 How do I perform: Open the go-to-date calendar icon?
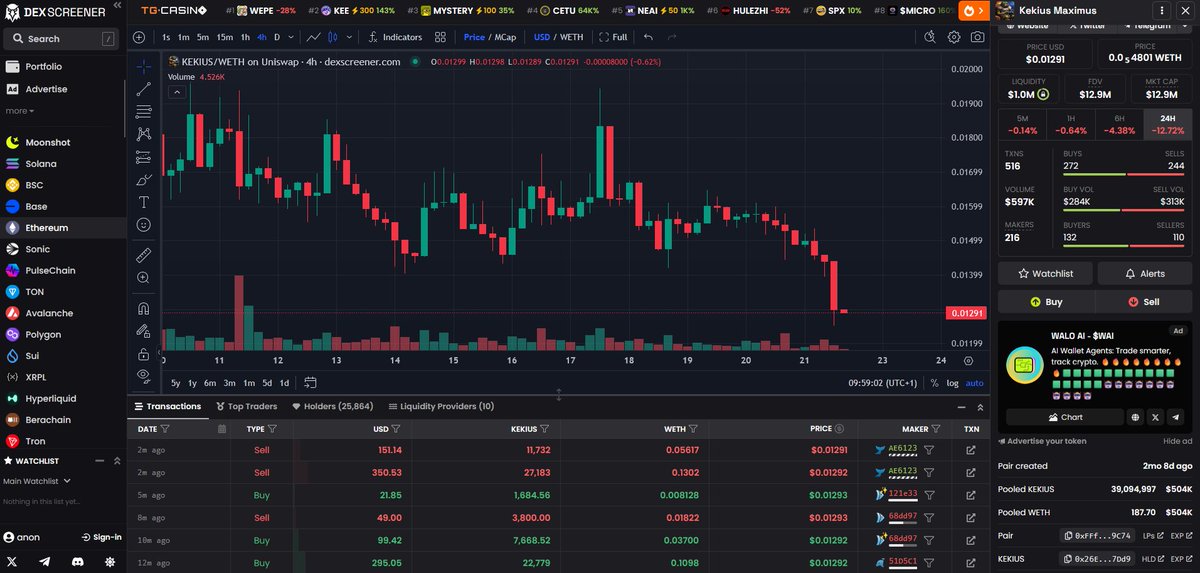coord(311,382)
